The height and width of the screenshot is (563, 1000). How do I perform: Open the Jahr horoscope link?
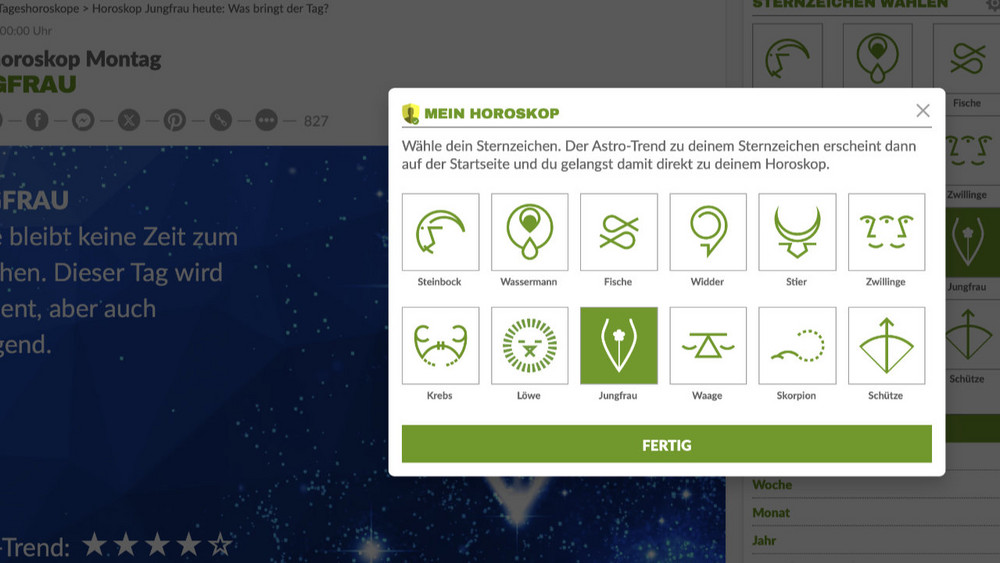pos(764,541)
